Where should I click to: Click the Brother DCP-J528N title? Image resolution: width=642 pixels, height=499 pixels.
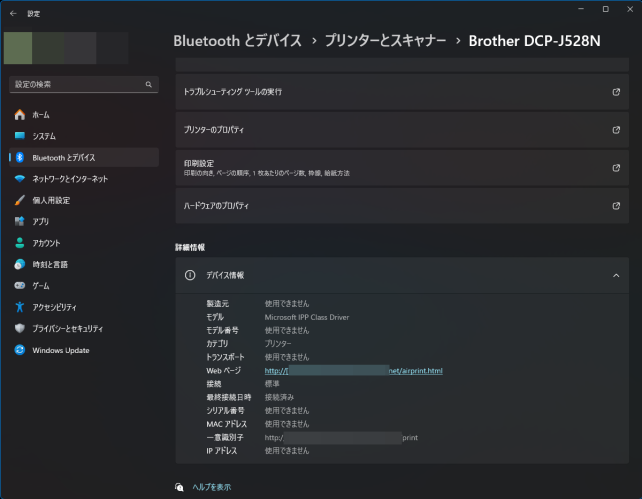pyautogui.click(x=534, y=41)
